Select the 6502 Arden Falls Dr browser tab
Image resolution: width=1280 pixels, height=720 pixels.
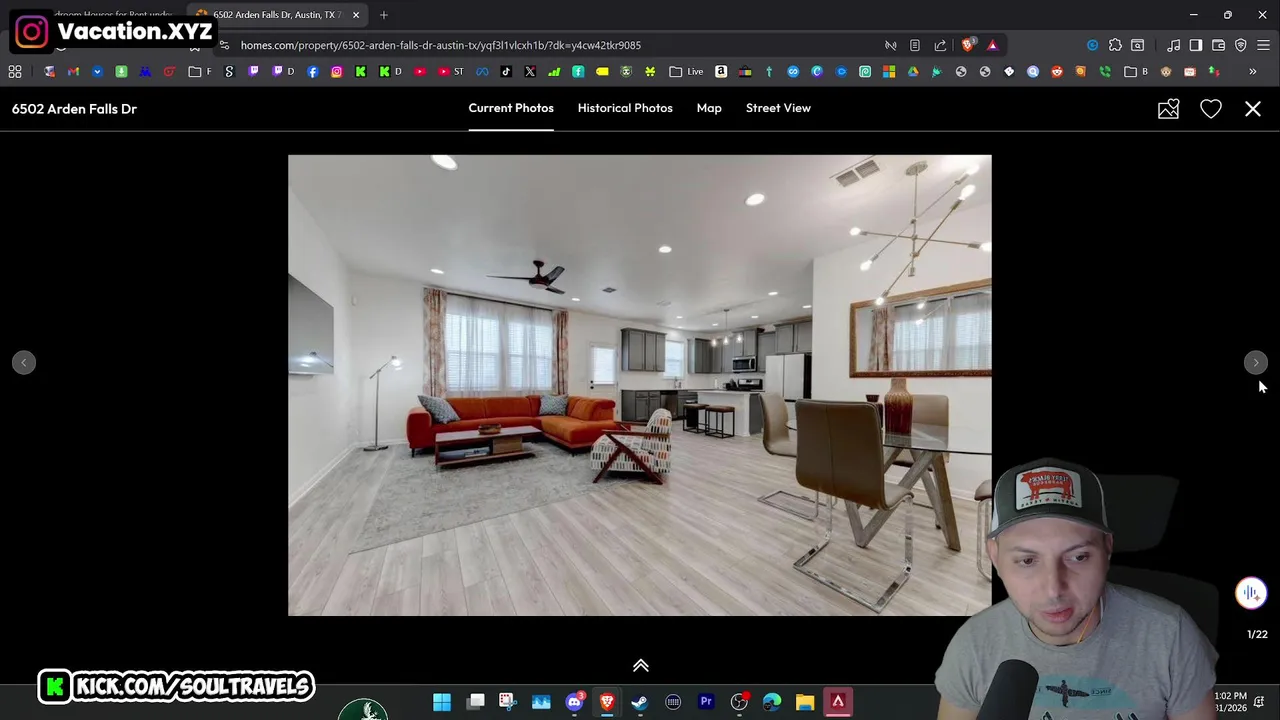coord(275,15)
